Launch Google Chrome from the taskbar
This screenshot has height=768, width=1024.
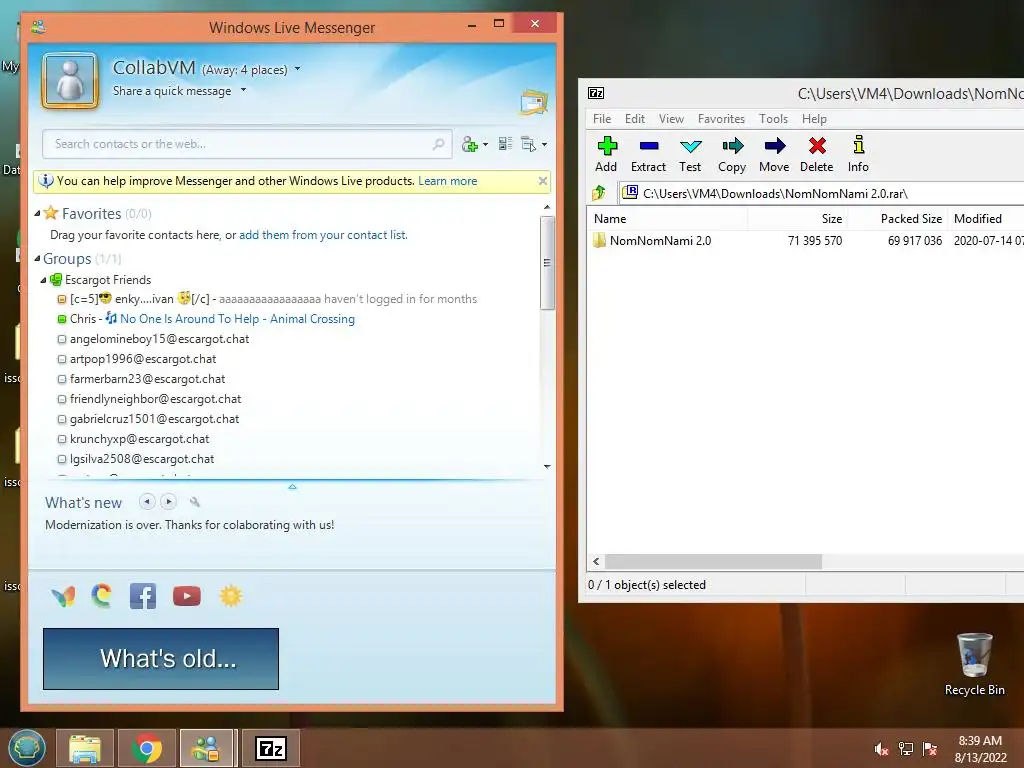point(147,748)
